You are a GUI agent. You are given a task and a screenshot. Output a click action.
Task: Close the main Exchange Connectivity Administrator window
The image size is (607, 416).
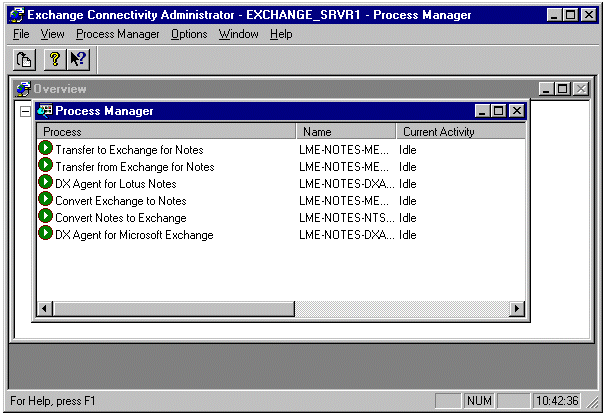pyautogui.click(x=589, y=15)
